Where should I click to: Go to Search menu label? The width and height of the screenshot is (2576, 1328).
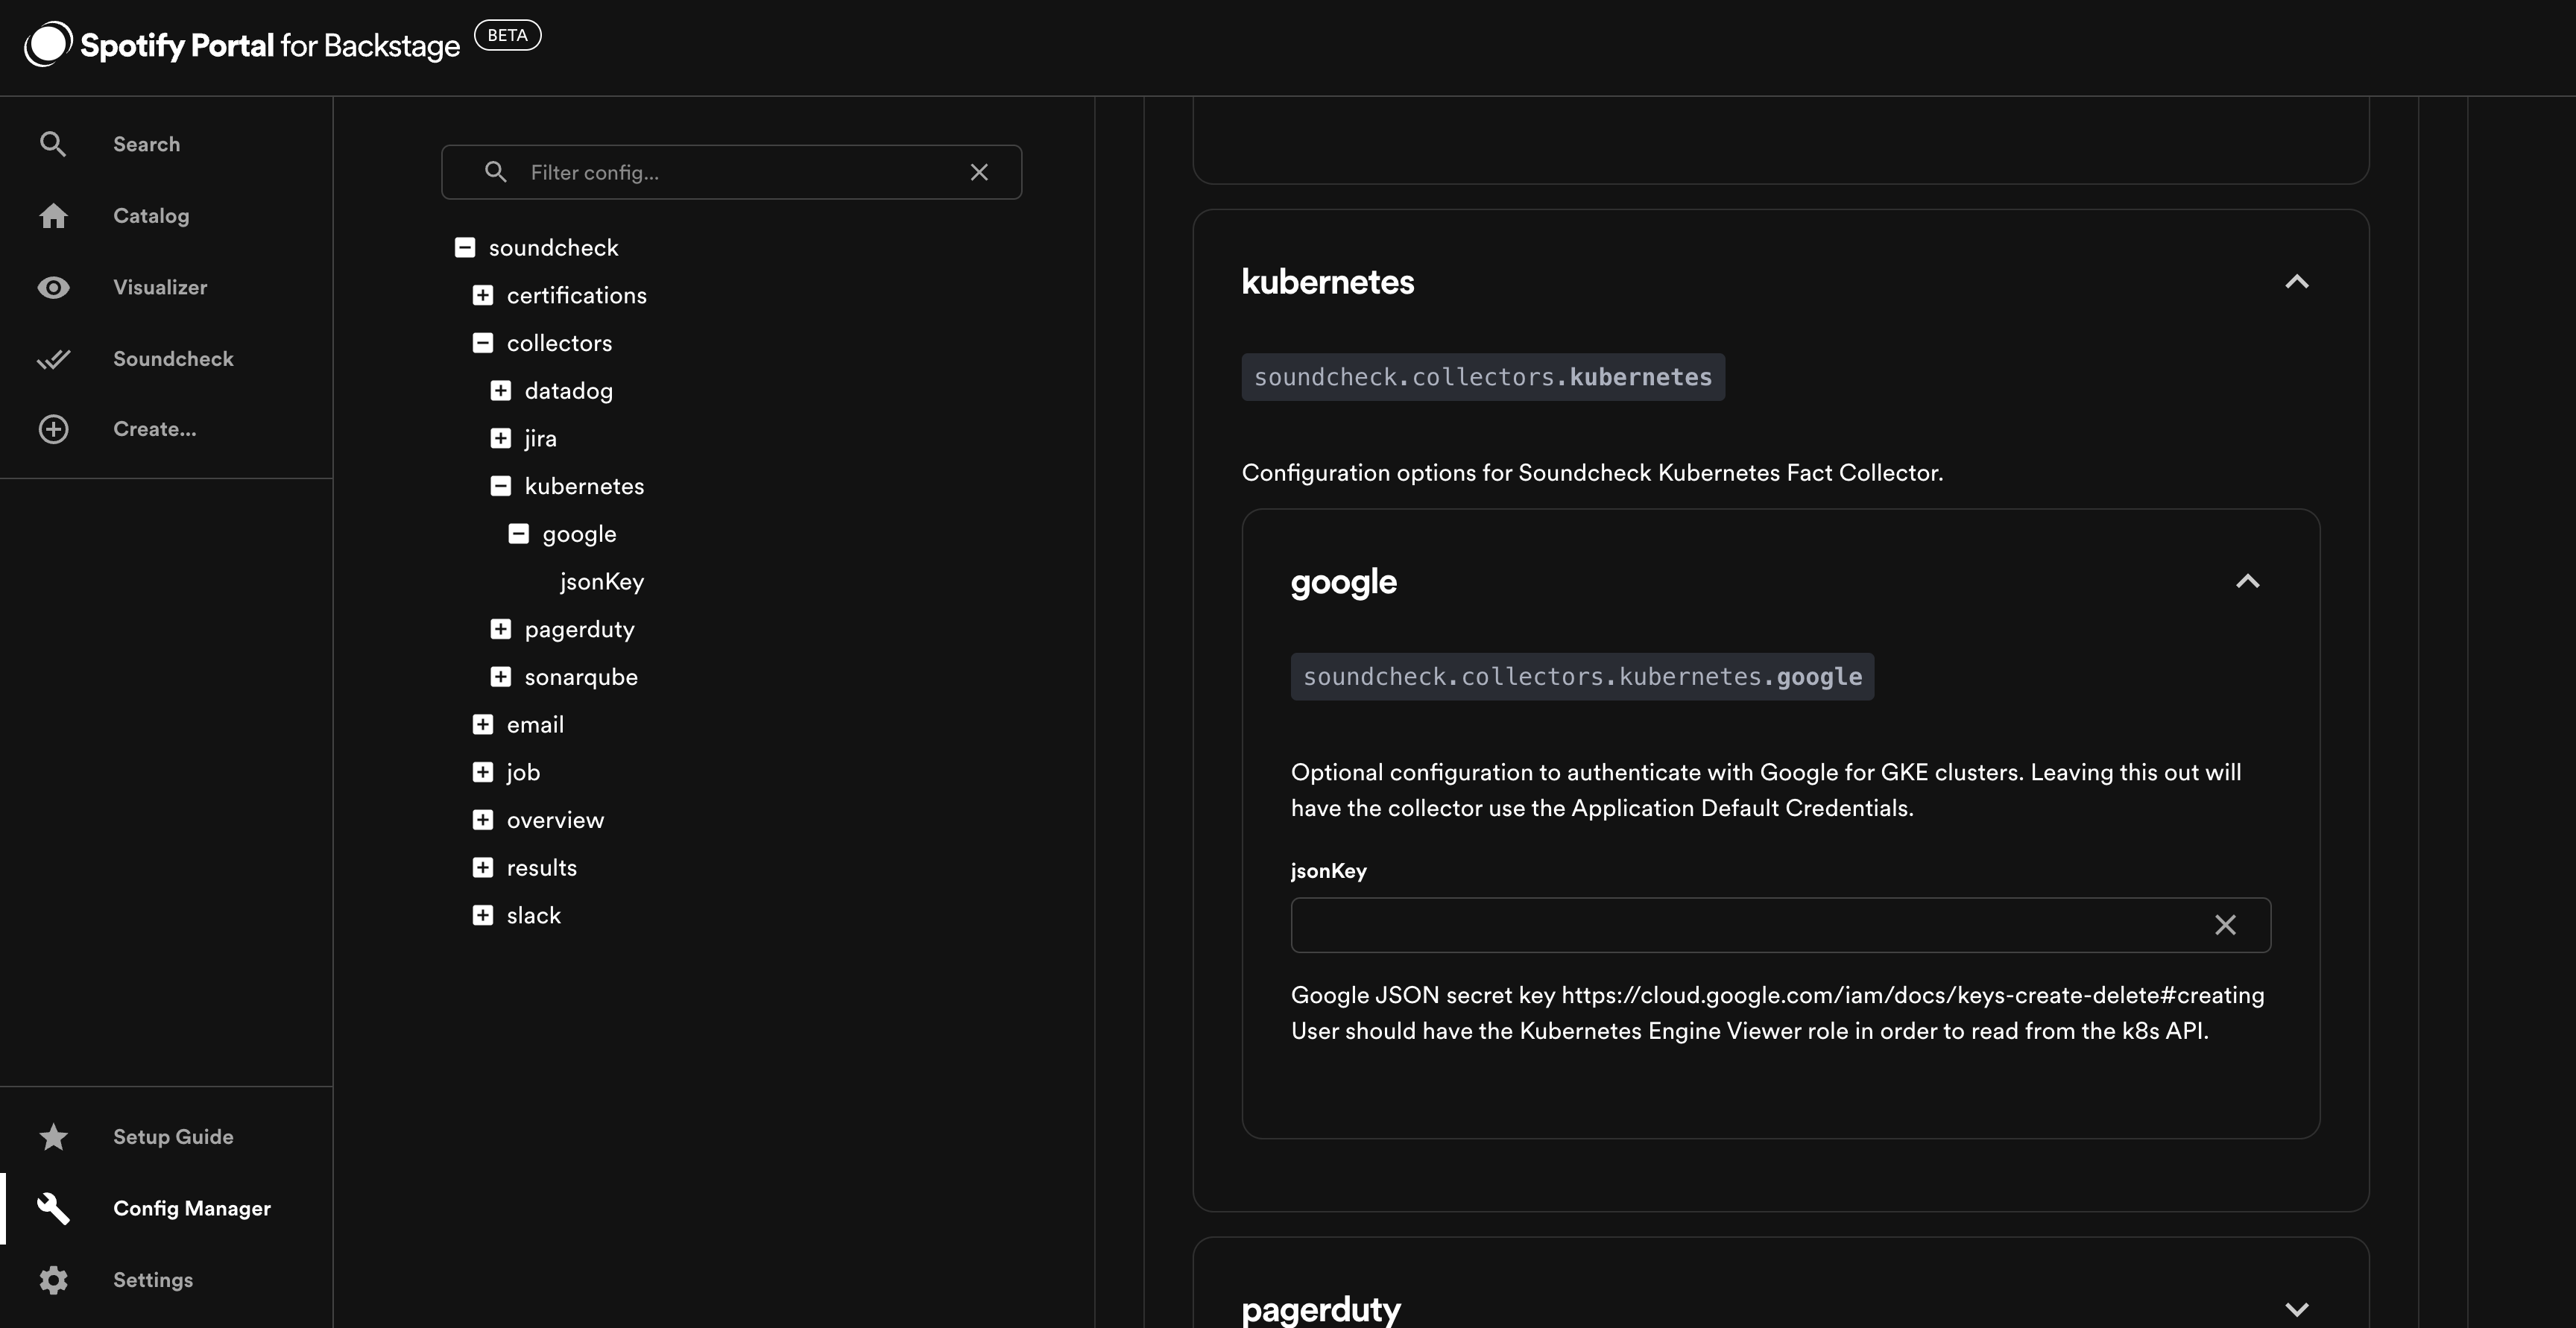(x=146, y=144)
